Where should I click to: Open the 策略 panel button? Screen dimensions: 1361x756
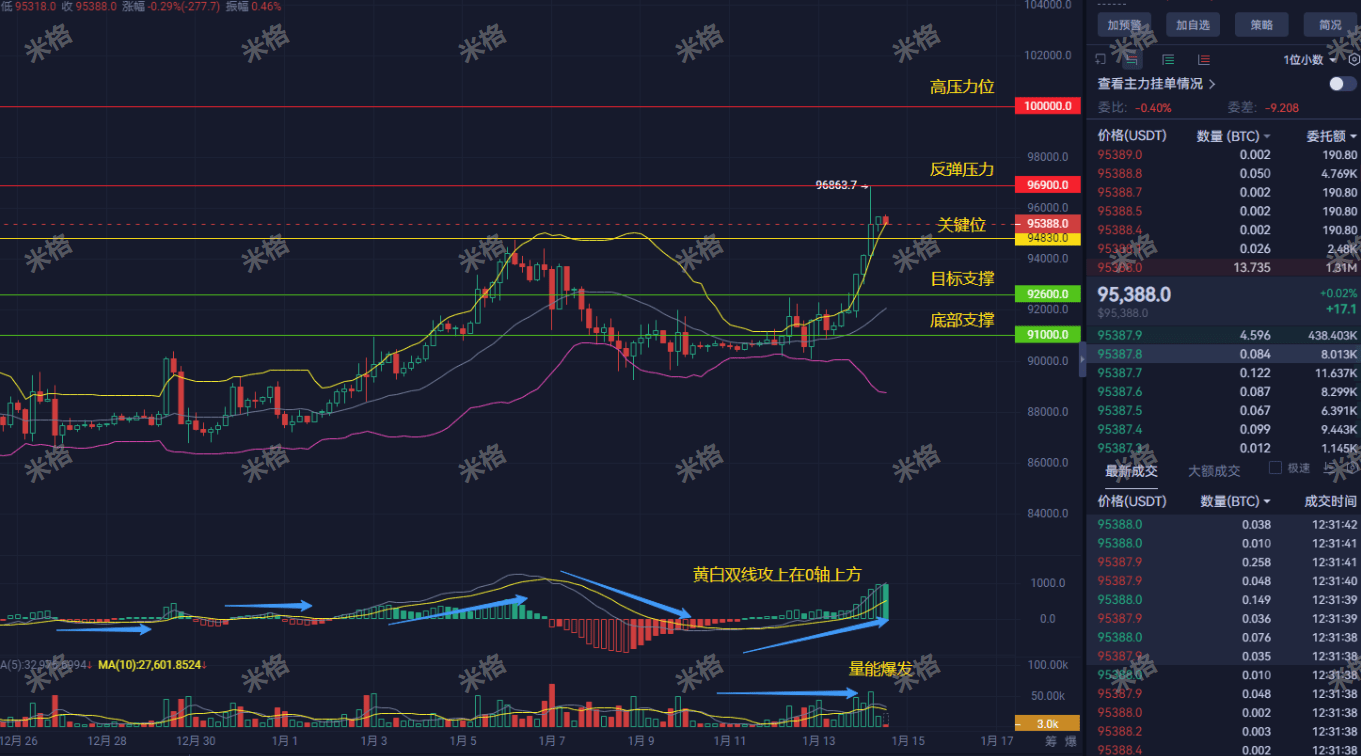tap(1261, 24)
